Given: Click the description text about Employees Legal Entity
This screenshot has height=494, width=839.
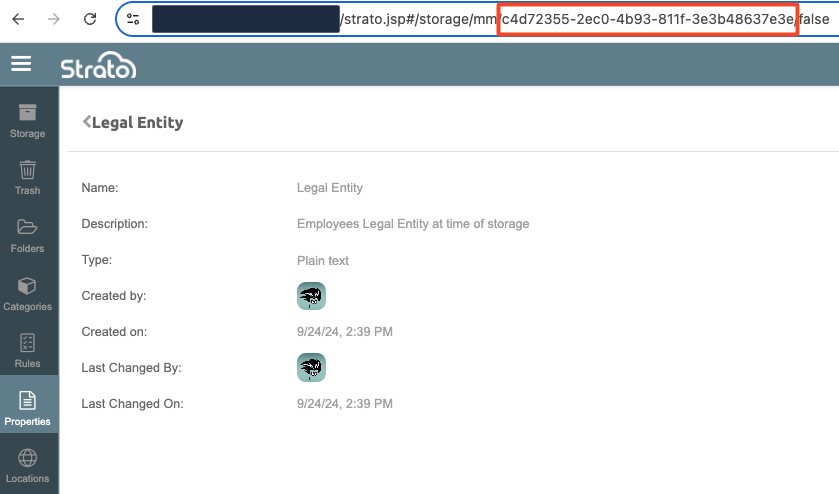Looking at the screenshot, I should (413, 224).
